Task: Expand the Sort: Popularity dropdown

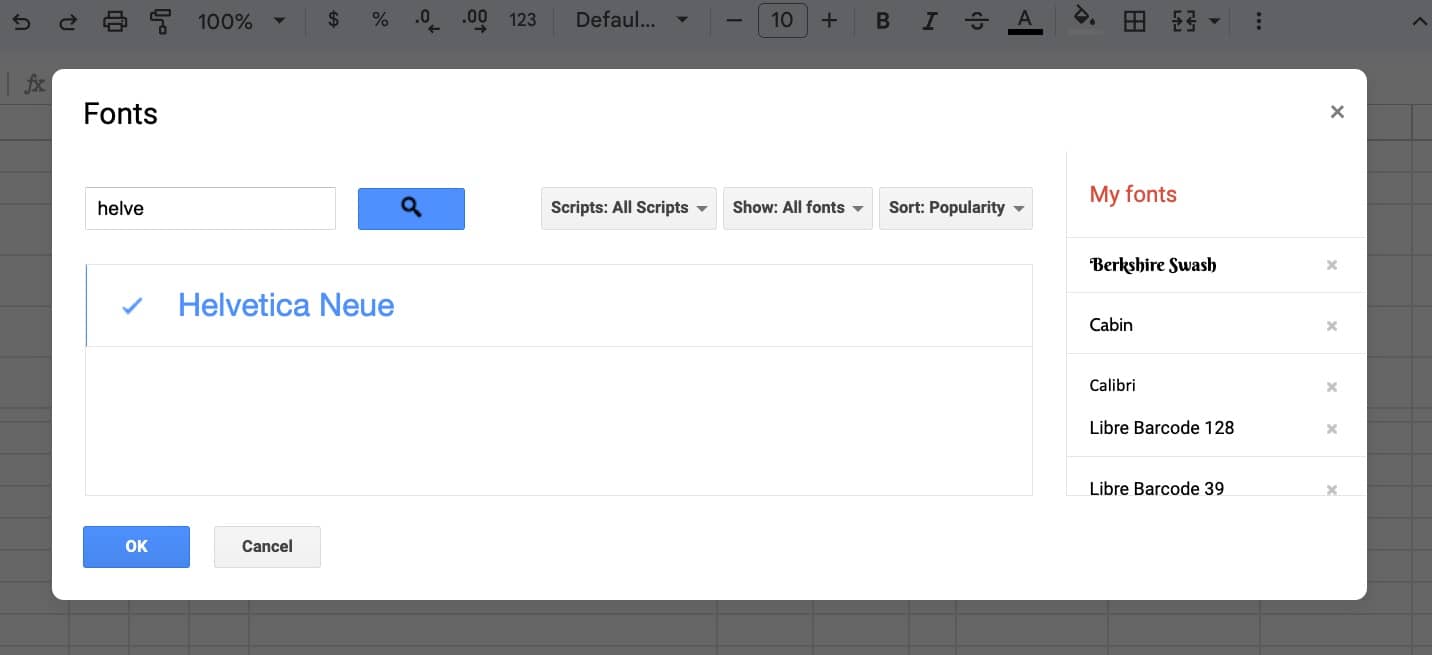Action: [x=955, y=208]
